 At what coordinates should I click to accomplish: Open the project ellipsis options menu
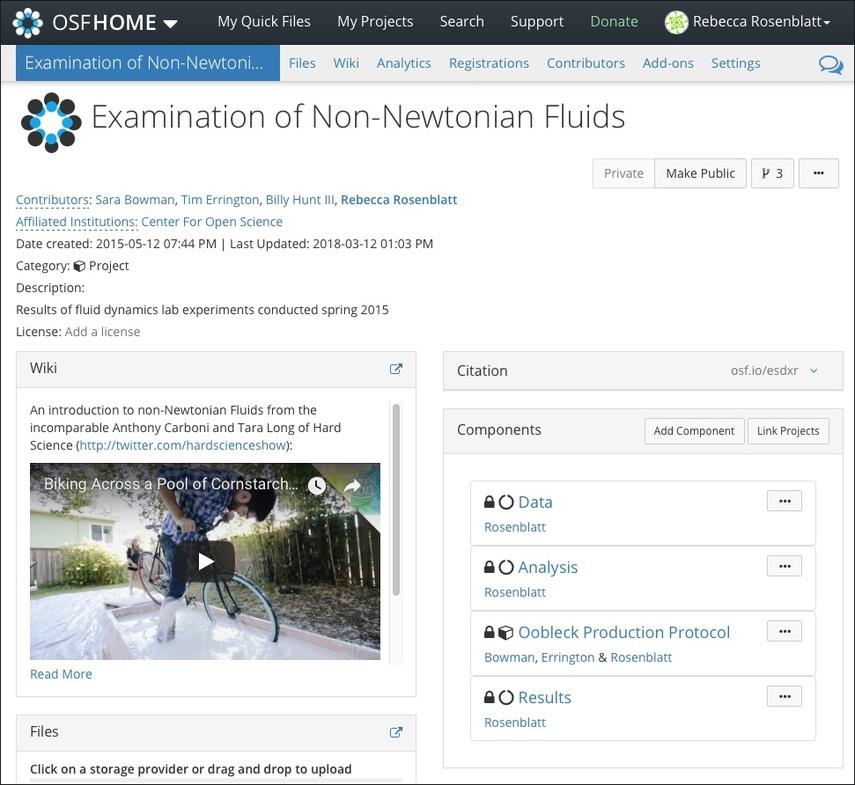click(x=818, y=173)
